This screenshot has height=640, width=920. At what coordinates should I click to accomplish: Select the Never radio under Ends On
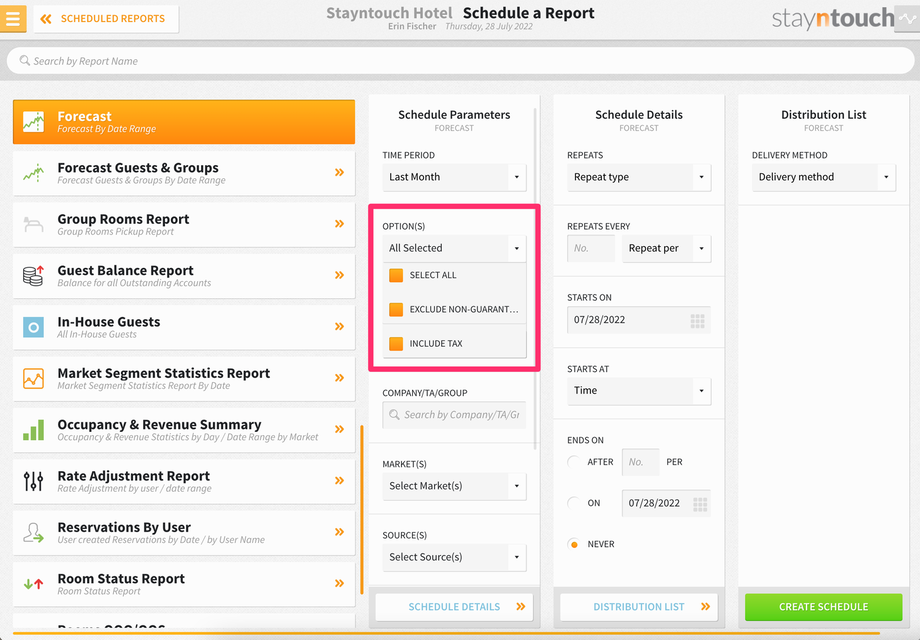pos(574,544)
